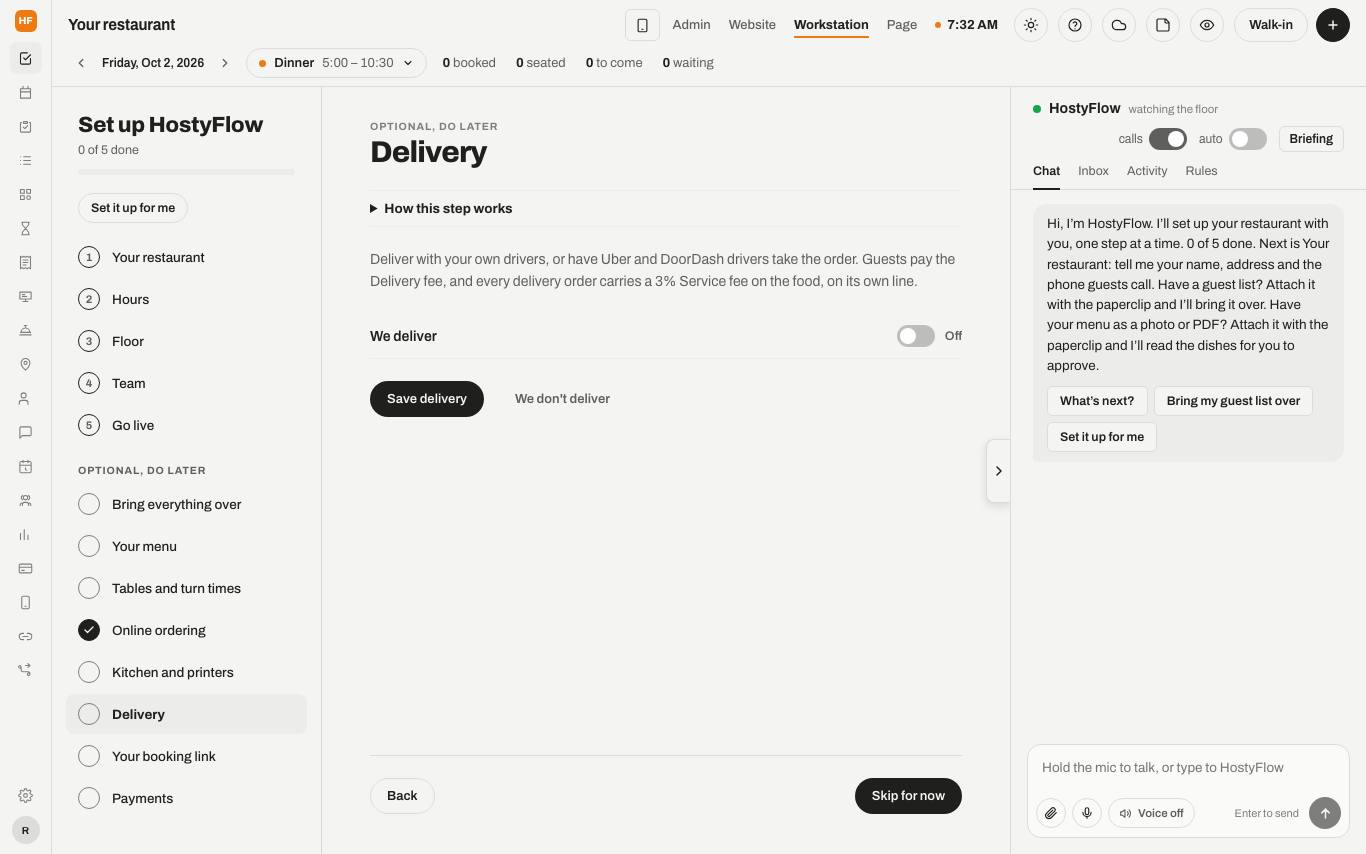Toggle the calls switch off
This screenshot has height=854, width=1366.
pos(1168,139)
